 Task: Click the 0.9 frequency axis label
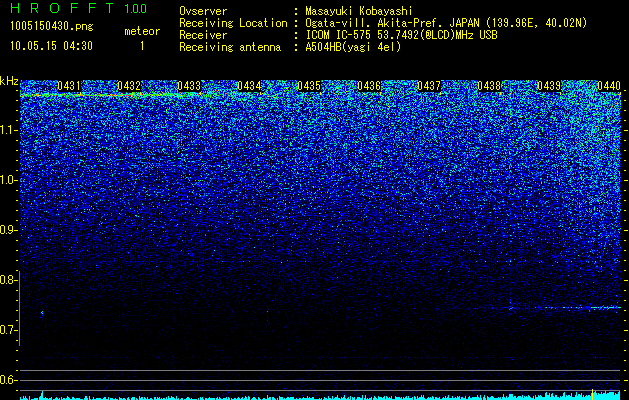coord(8,230)
